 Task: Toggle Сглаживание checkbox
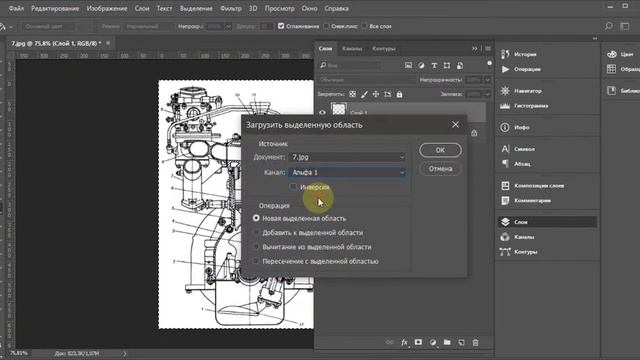tap(281, 26)
